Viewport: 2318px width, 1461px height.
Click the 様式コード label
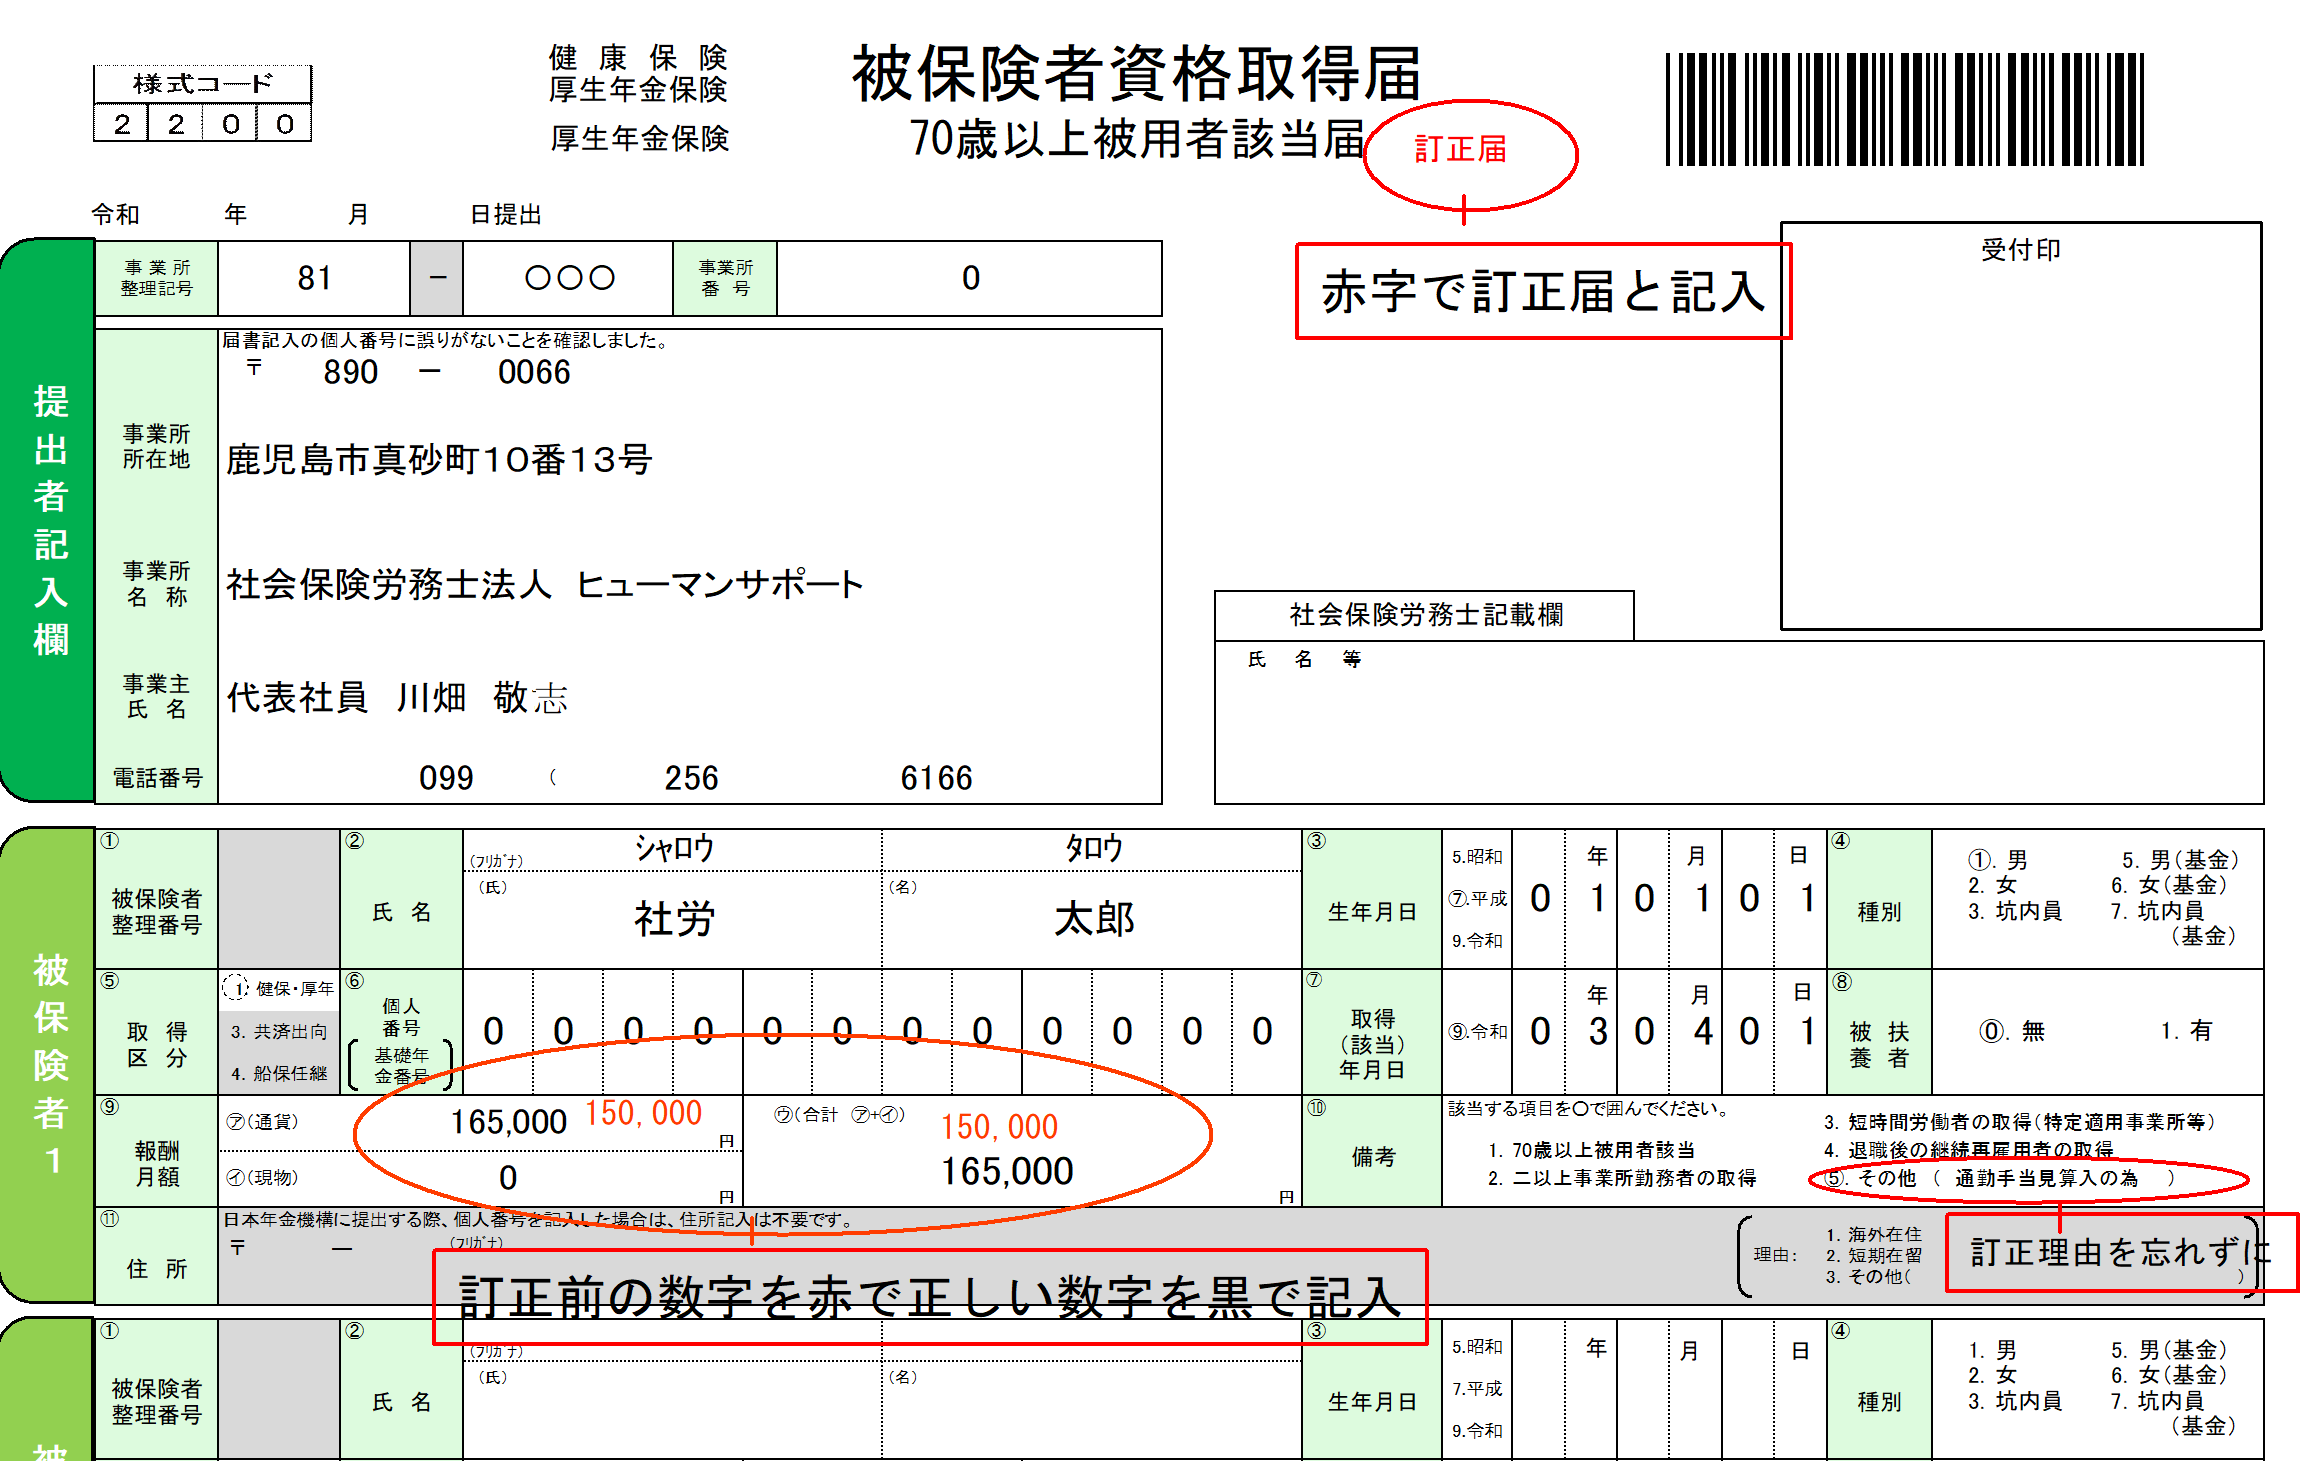(x=203, y=84)
